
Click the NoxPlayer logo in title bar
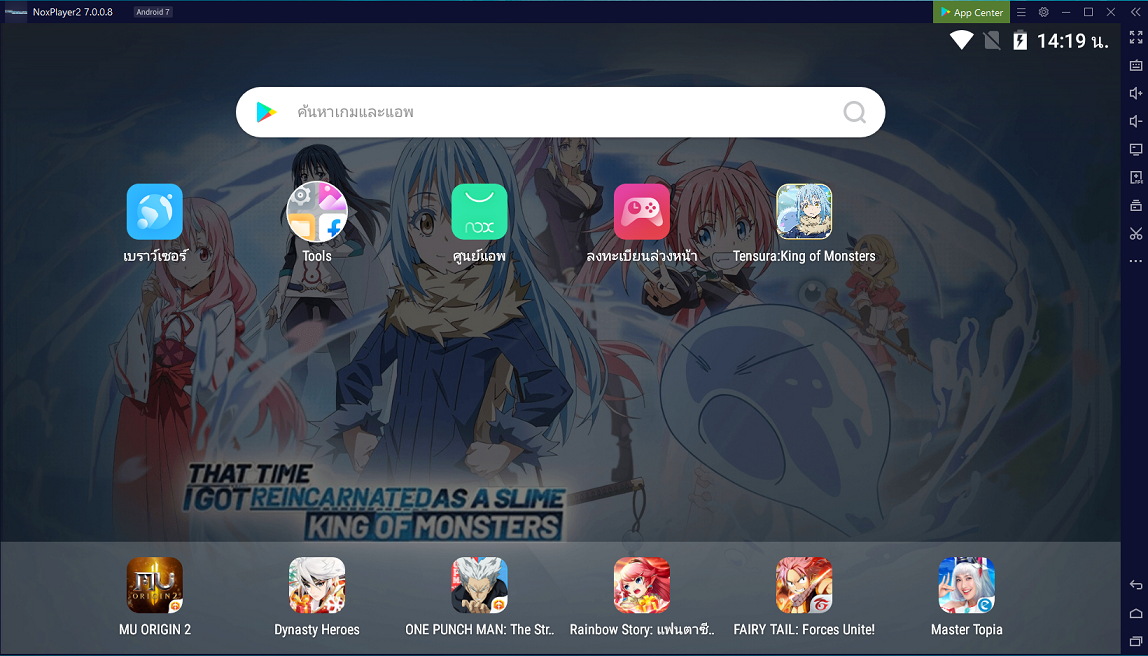click(x=15, y=12)
